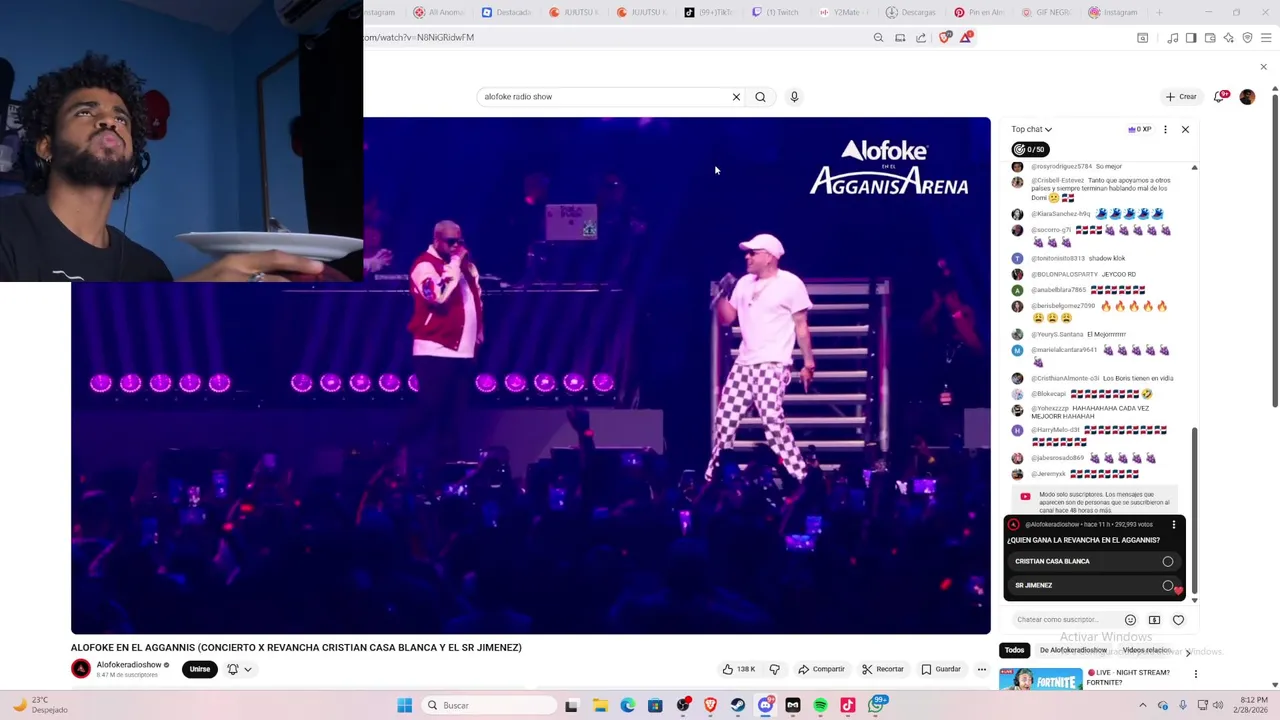Click the 0/50 points badge in chat

(x=1029, y=149)
